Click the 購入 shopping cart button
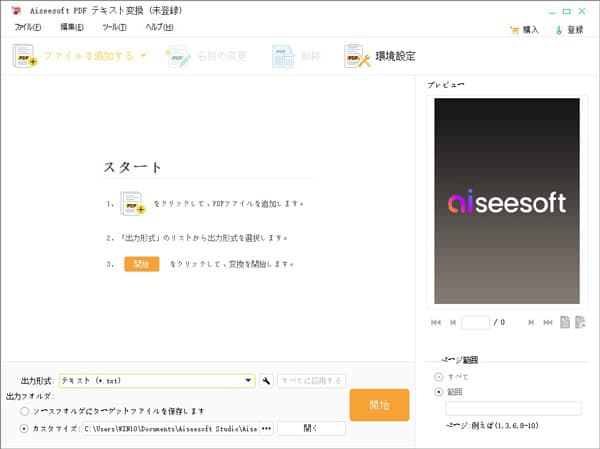600x449 pixels. (x=524, y=30)
